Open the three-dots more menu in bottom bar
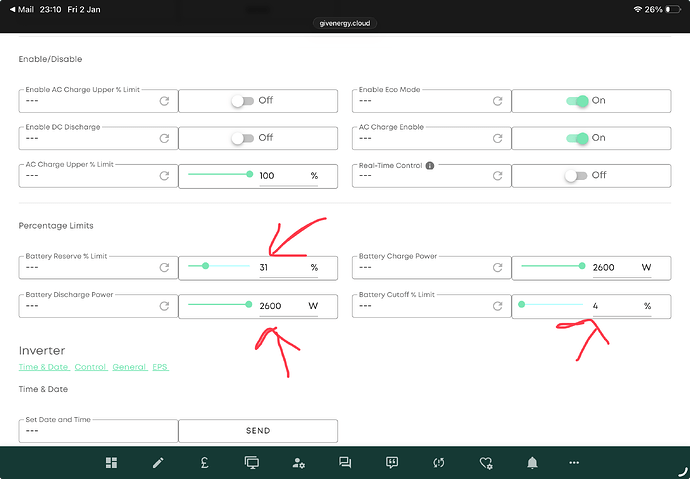690x479 pixels. click(x=574, y=463)
